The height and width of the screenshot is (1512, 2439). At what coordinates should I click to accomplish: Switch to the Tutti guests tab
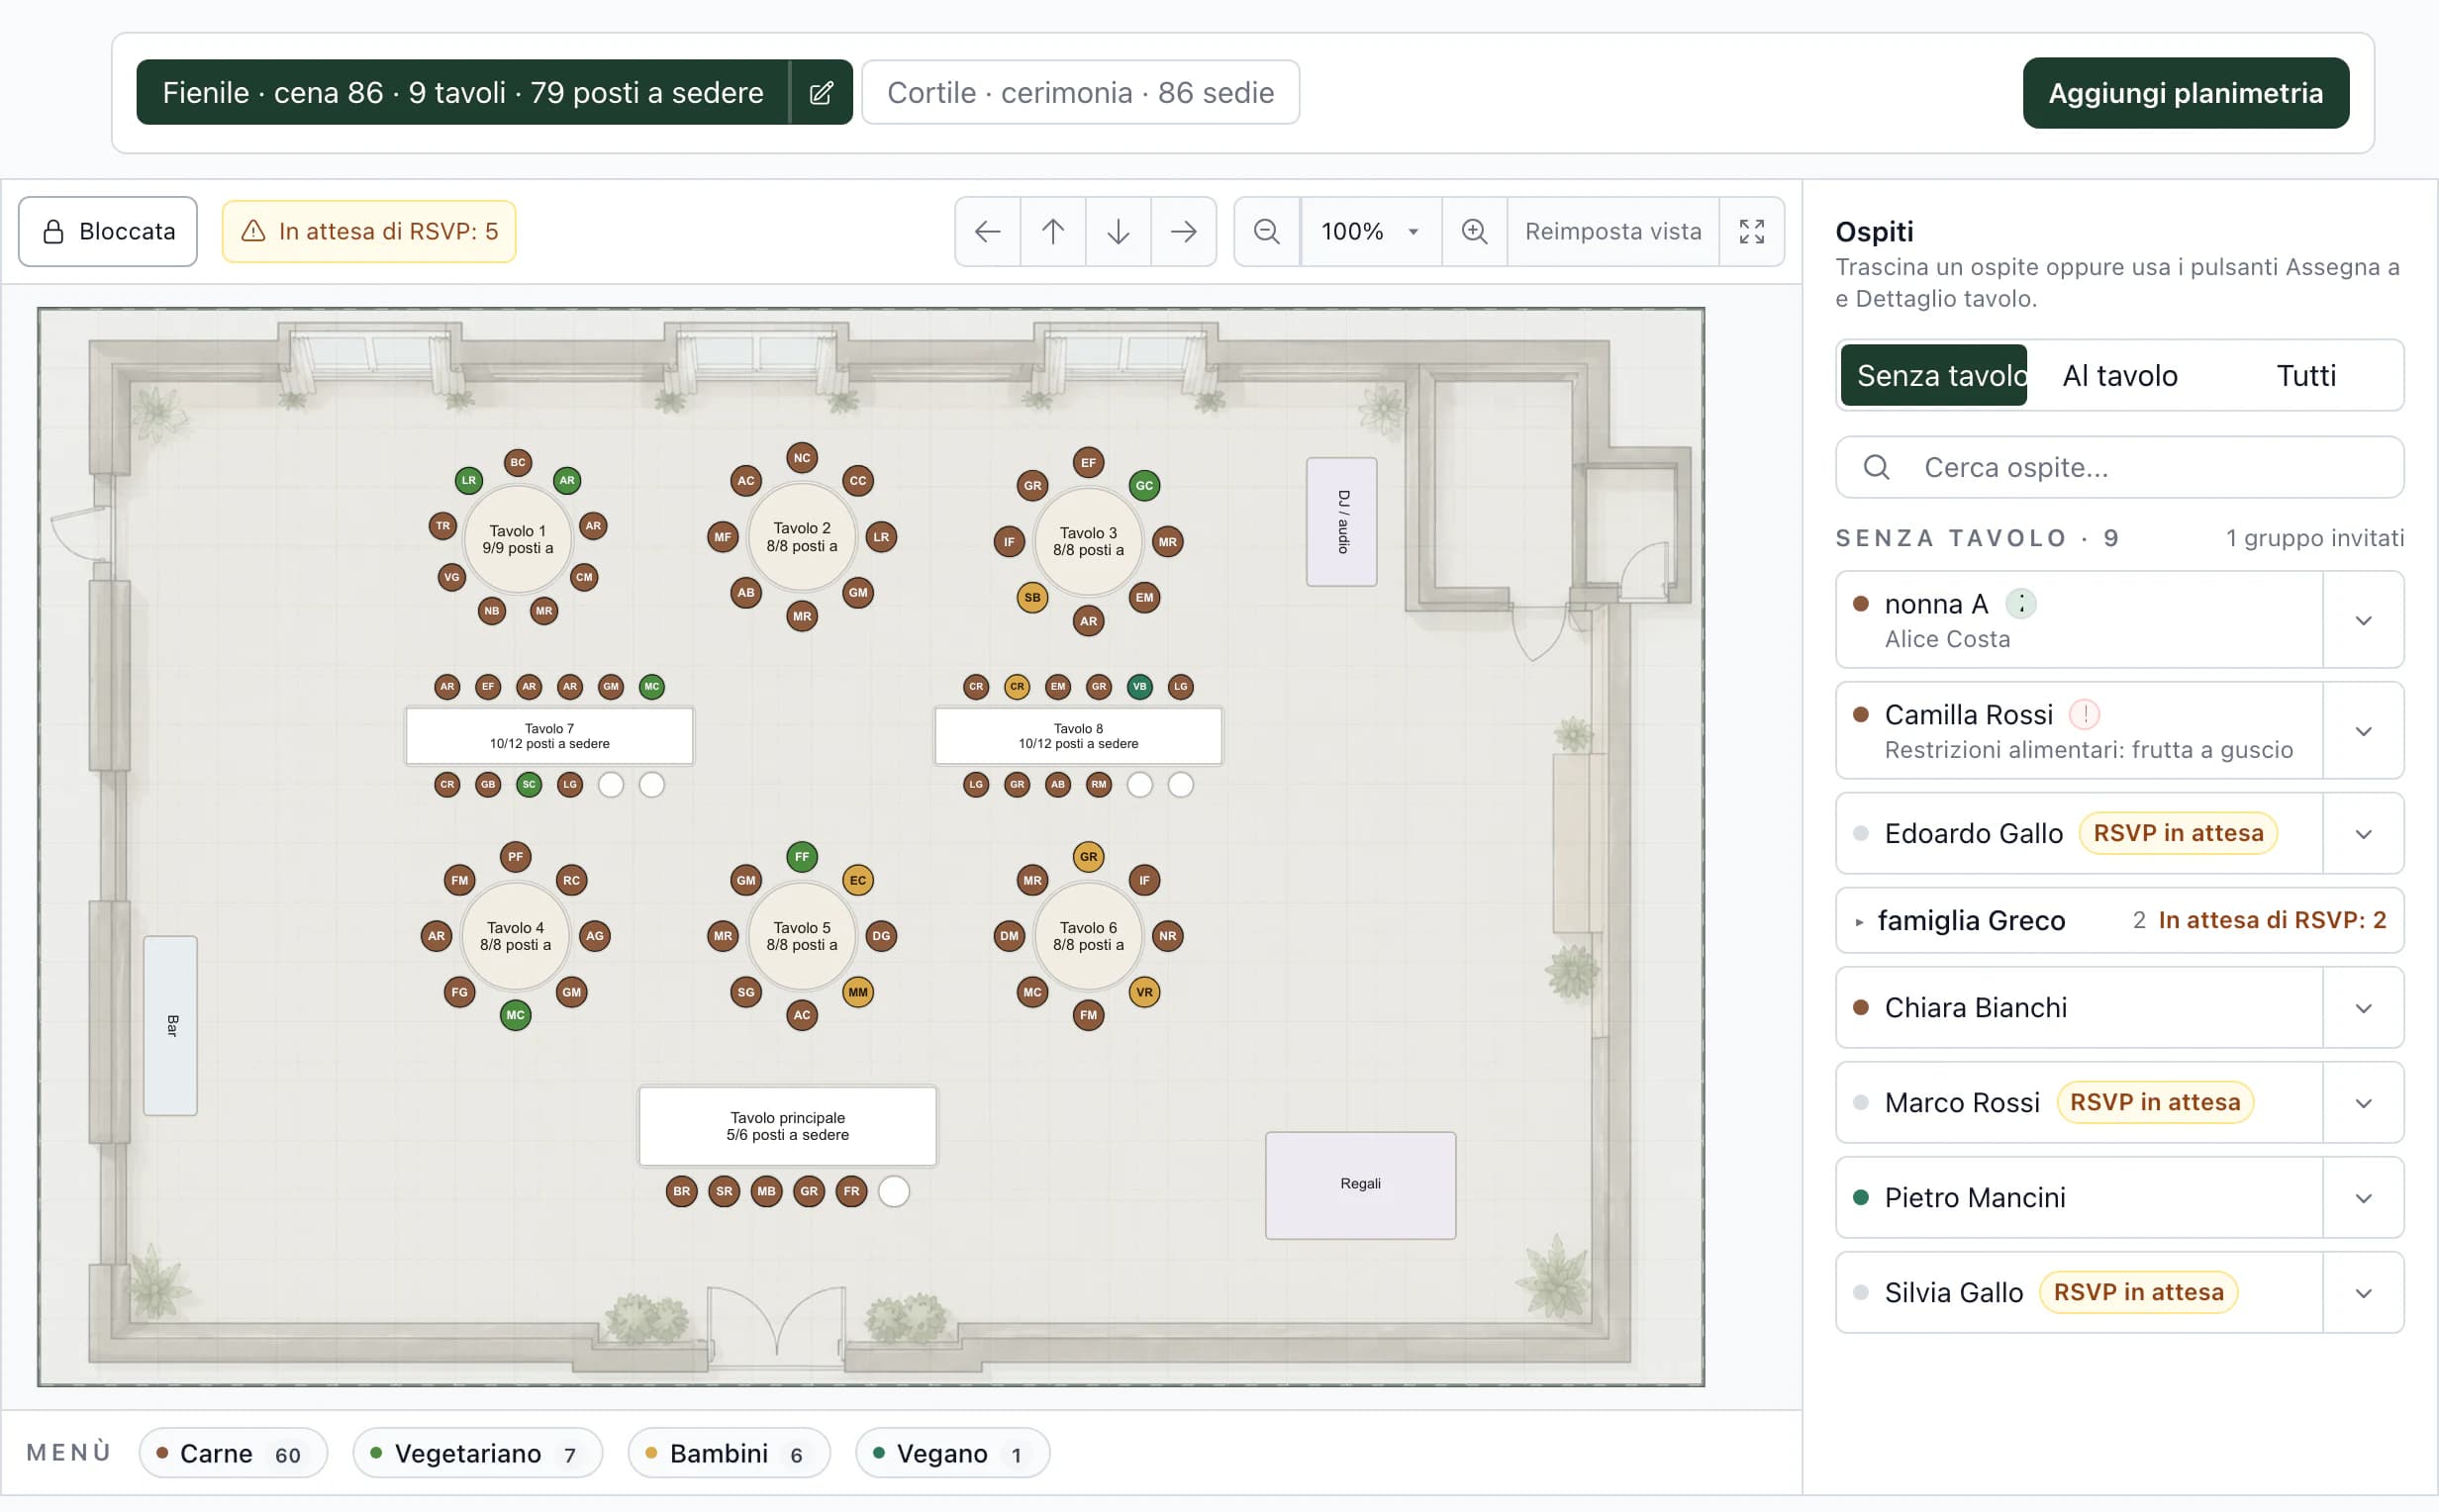pyautogui.click(x=2306, y=376)
